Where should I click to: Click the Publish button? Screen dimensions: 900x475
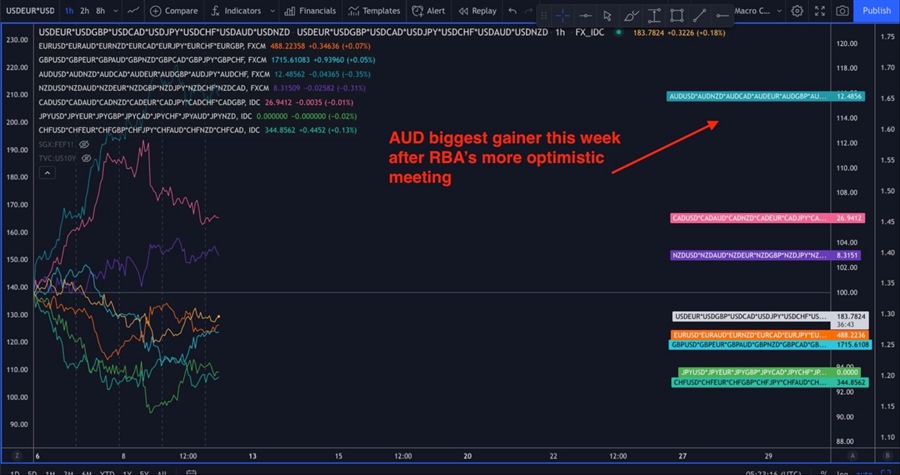coord(876,11)
